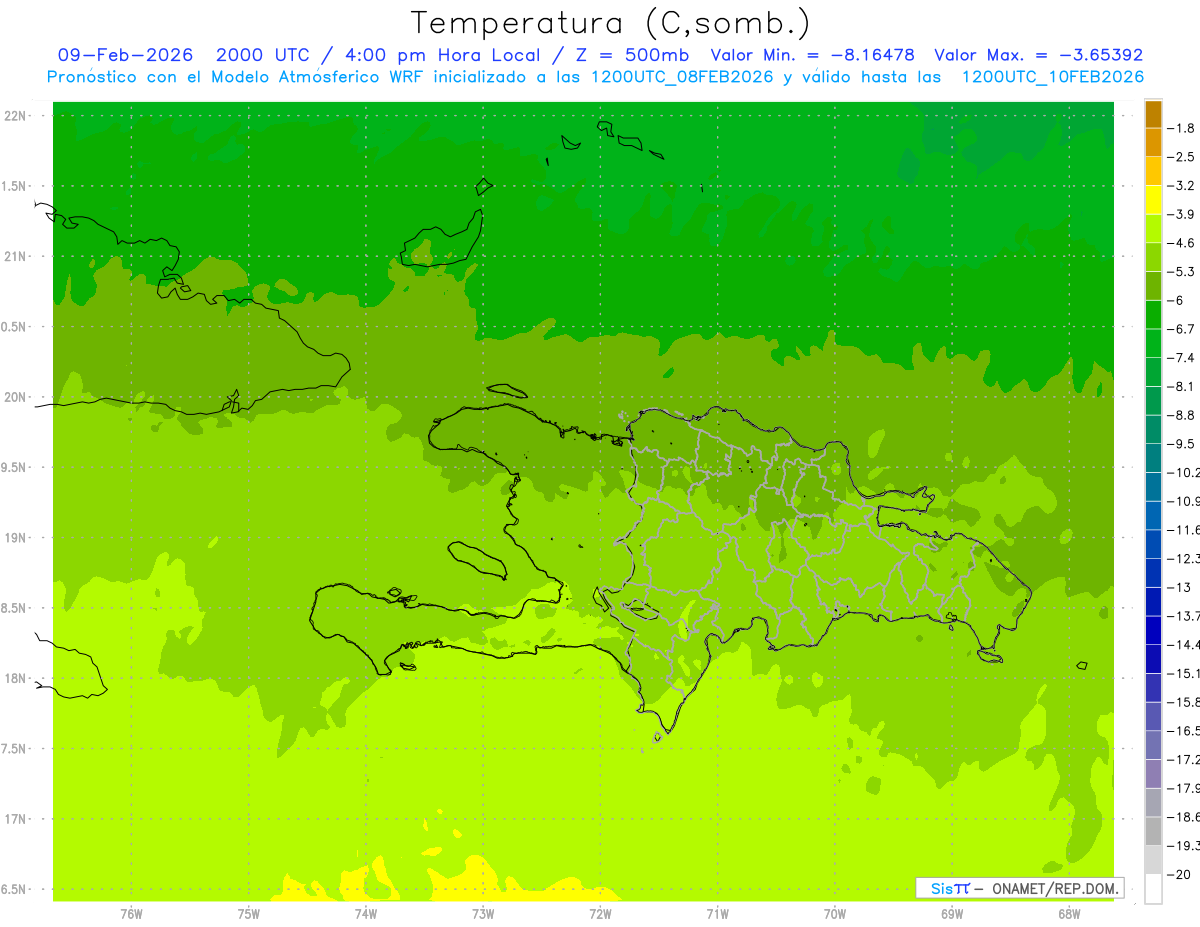Click the 'Valor Max. = -3.65392' text

pos(1038,55)
